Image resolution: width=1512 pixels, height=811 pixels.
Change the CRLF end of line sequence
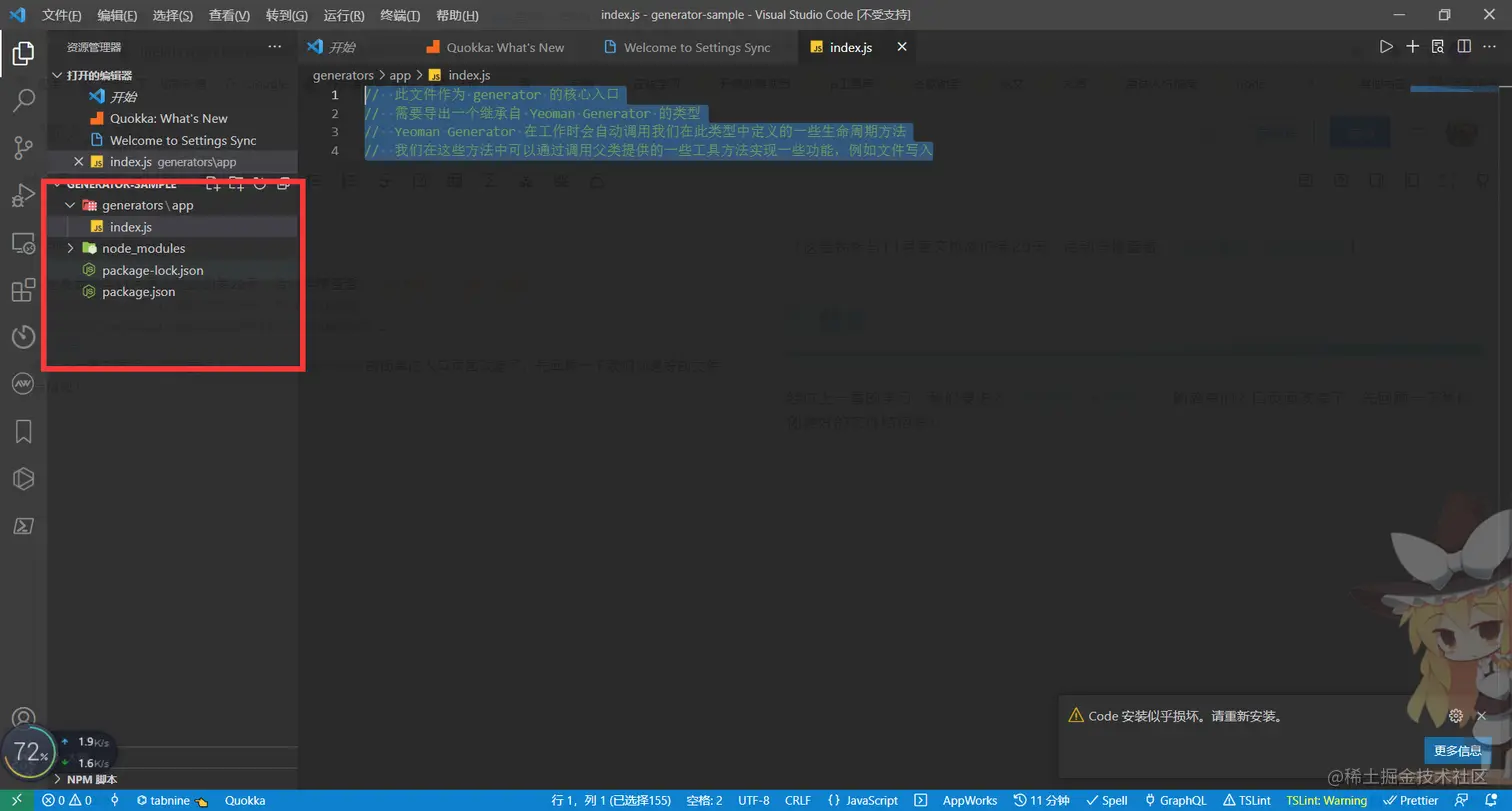tap(798, 801)
